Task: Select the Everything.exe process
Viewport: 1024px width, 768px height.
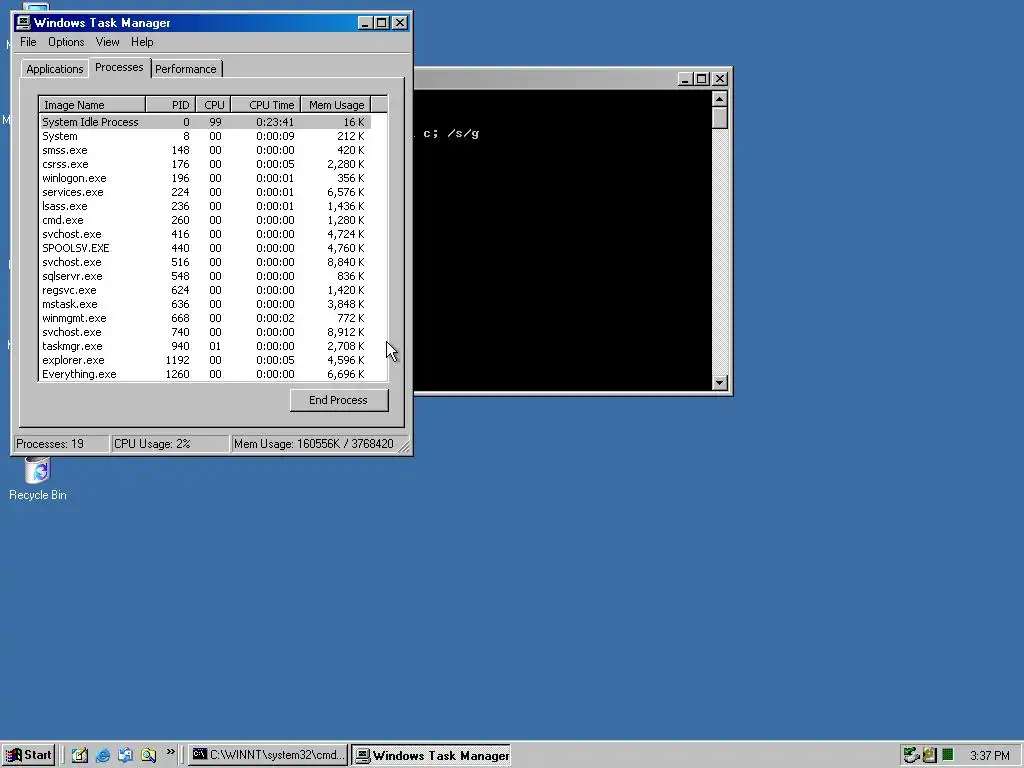Action: pos(204,374)
